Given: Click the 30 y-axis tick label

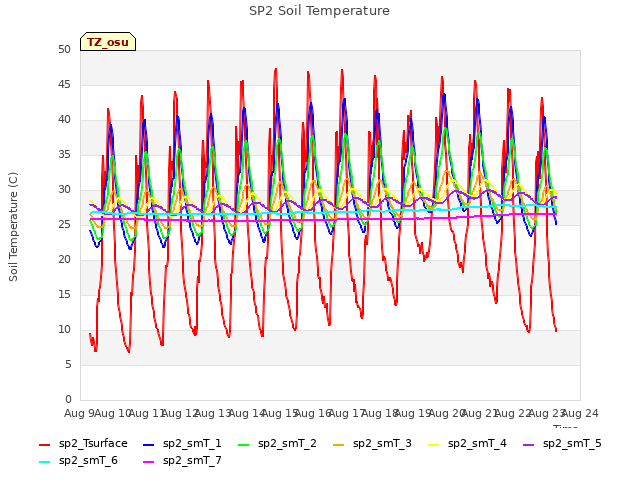Looking at the screenshot, I should 64,189.
